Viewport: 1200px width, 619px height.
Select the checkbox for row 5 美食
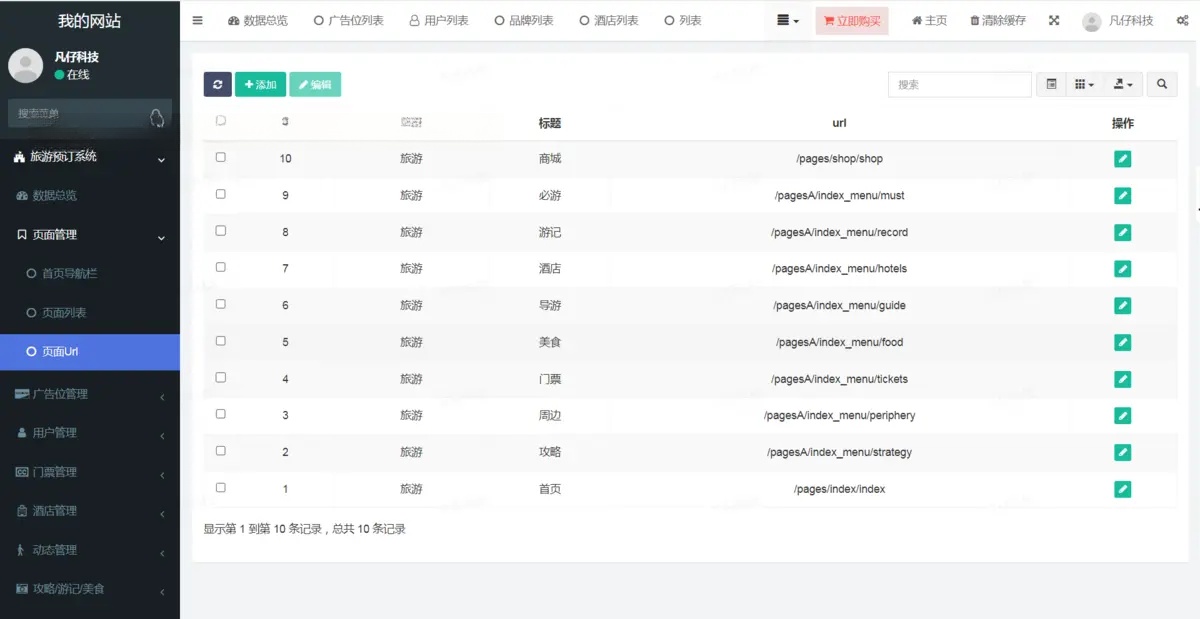tap(221, 341)
